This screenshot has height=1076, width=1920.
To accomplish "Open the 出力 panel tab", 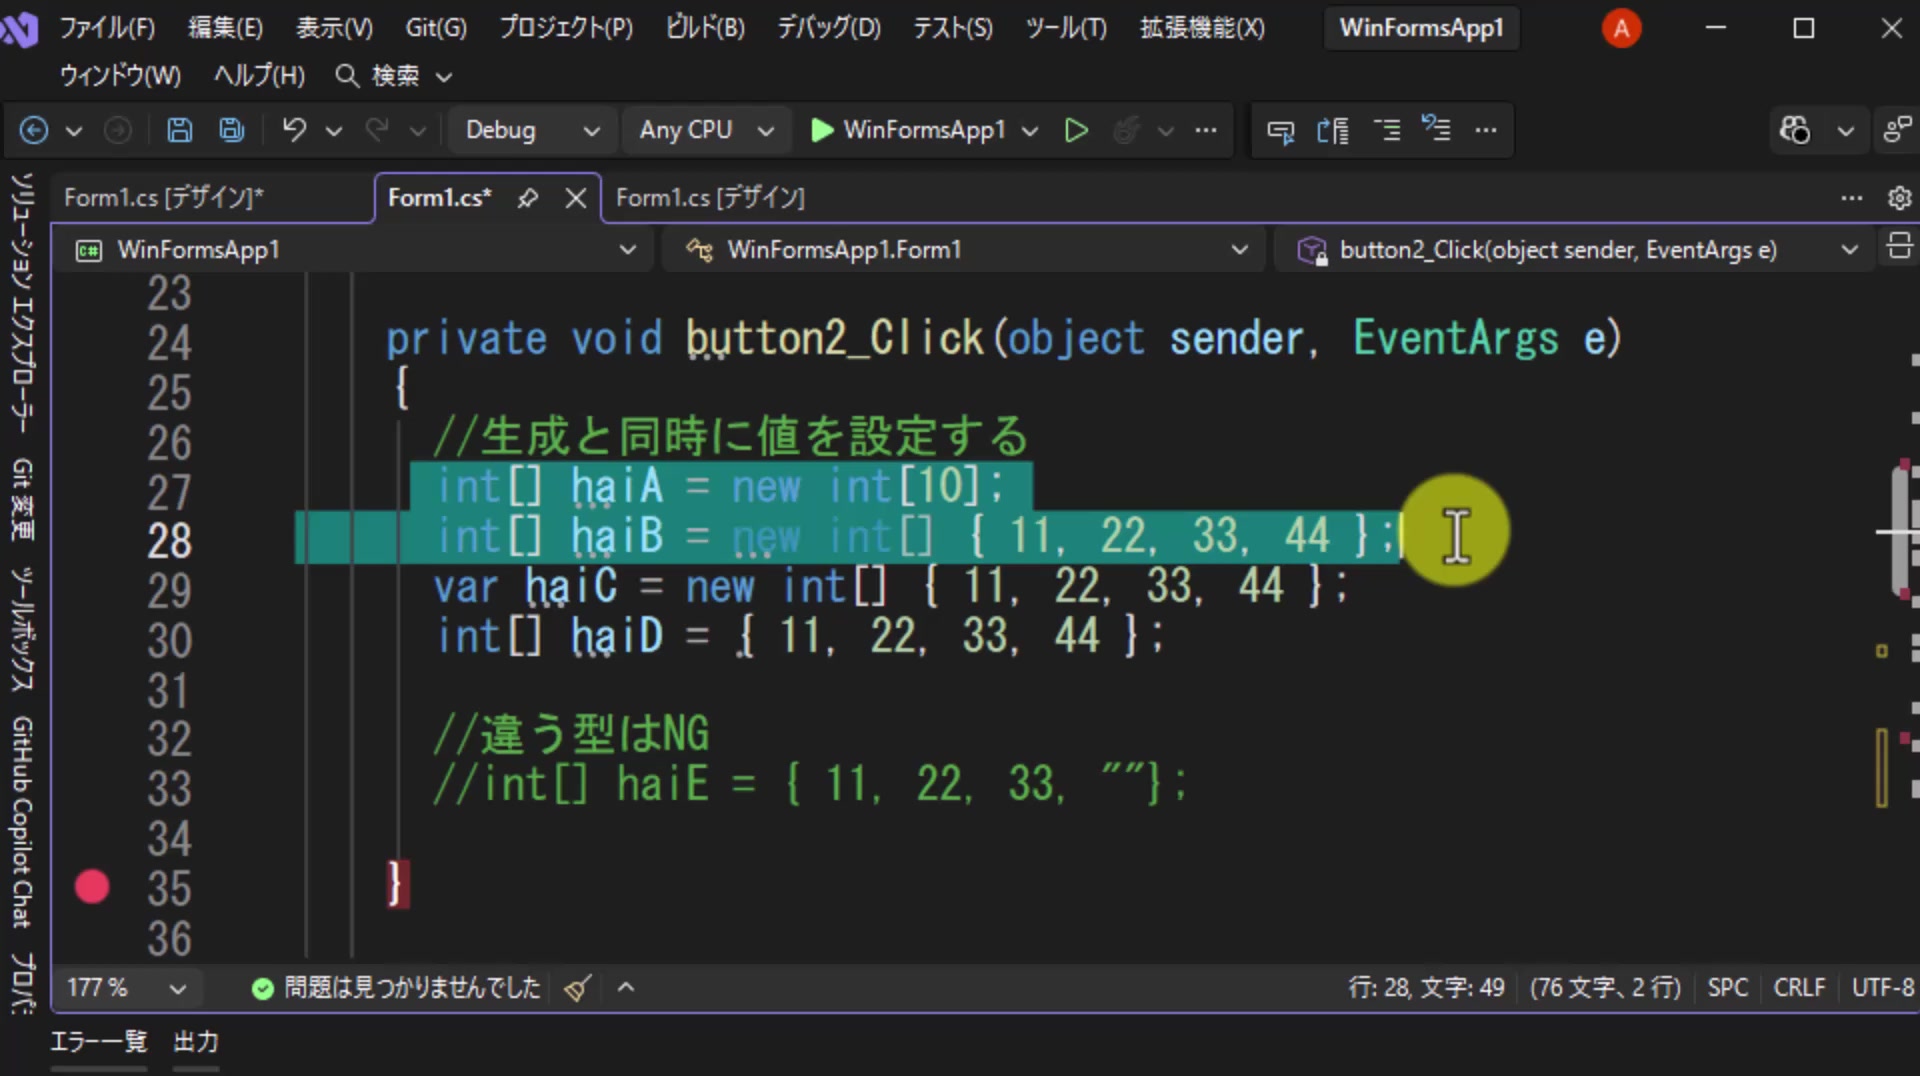I will tap(196, 1042).
